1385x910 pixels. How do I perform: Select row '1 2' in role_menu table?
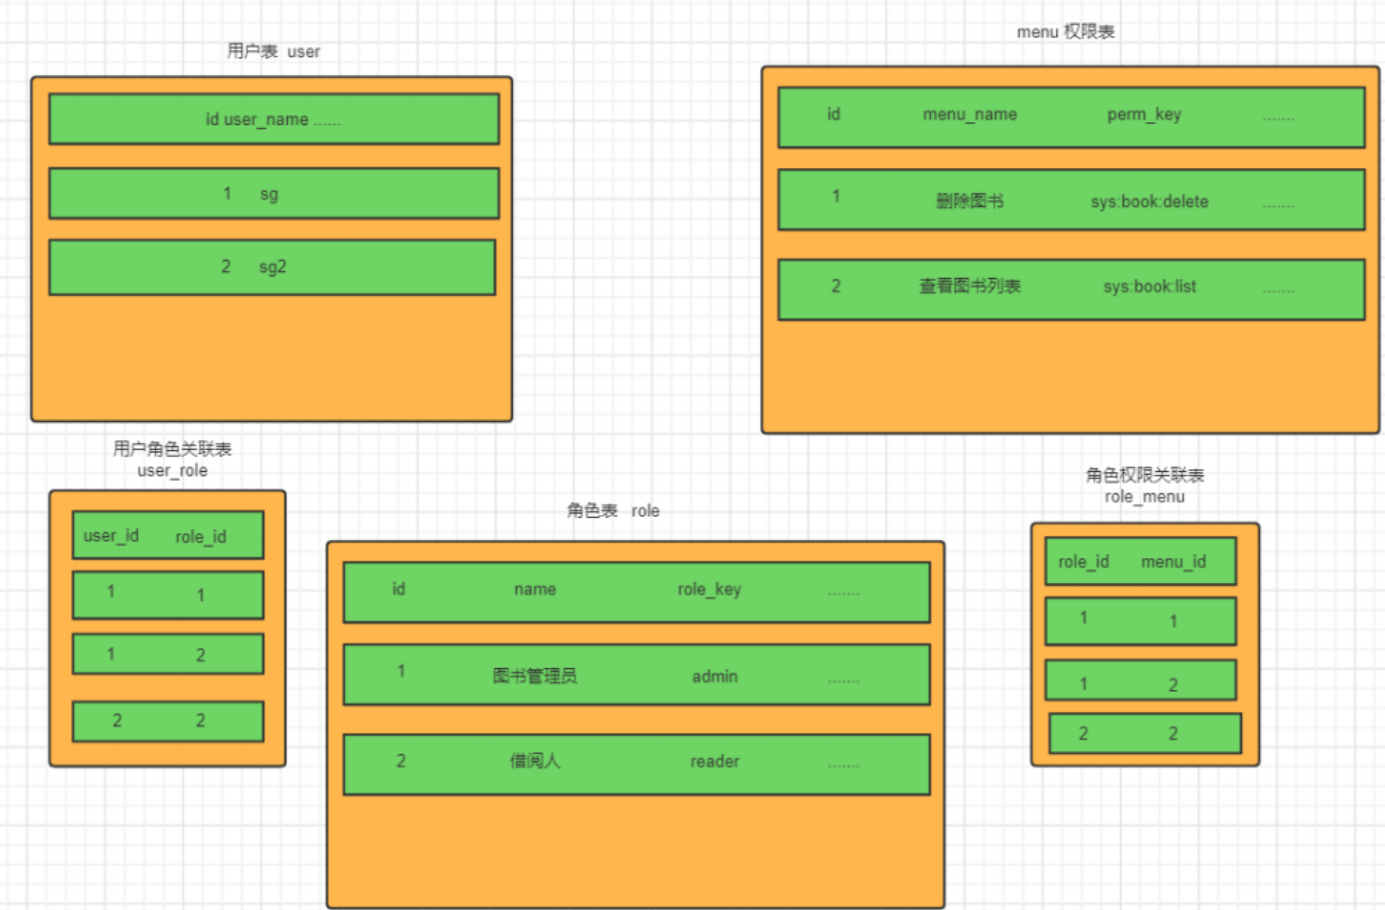tap(1141, 680)
